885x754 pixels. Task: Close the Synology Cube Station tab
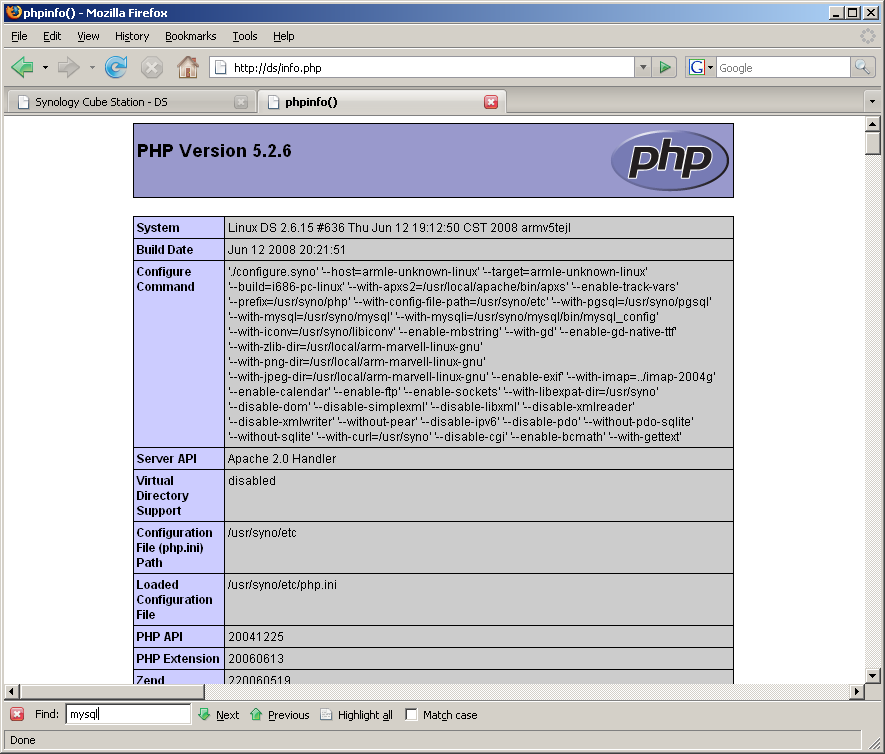(241, 102)
